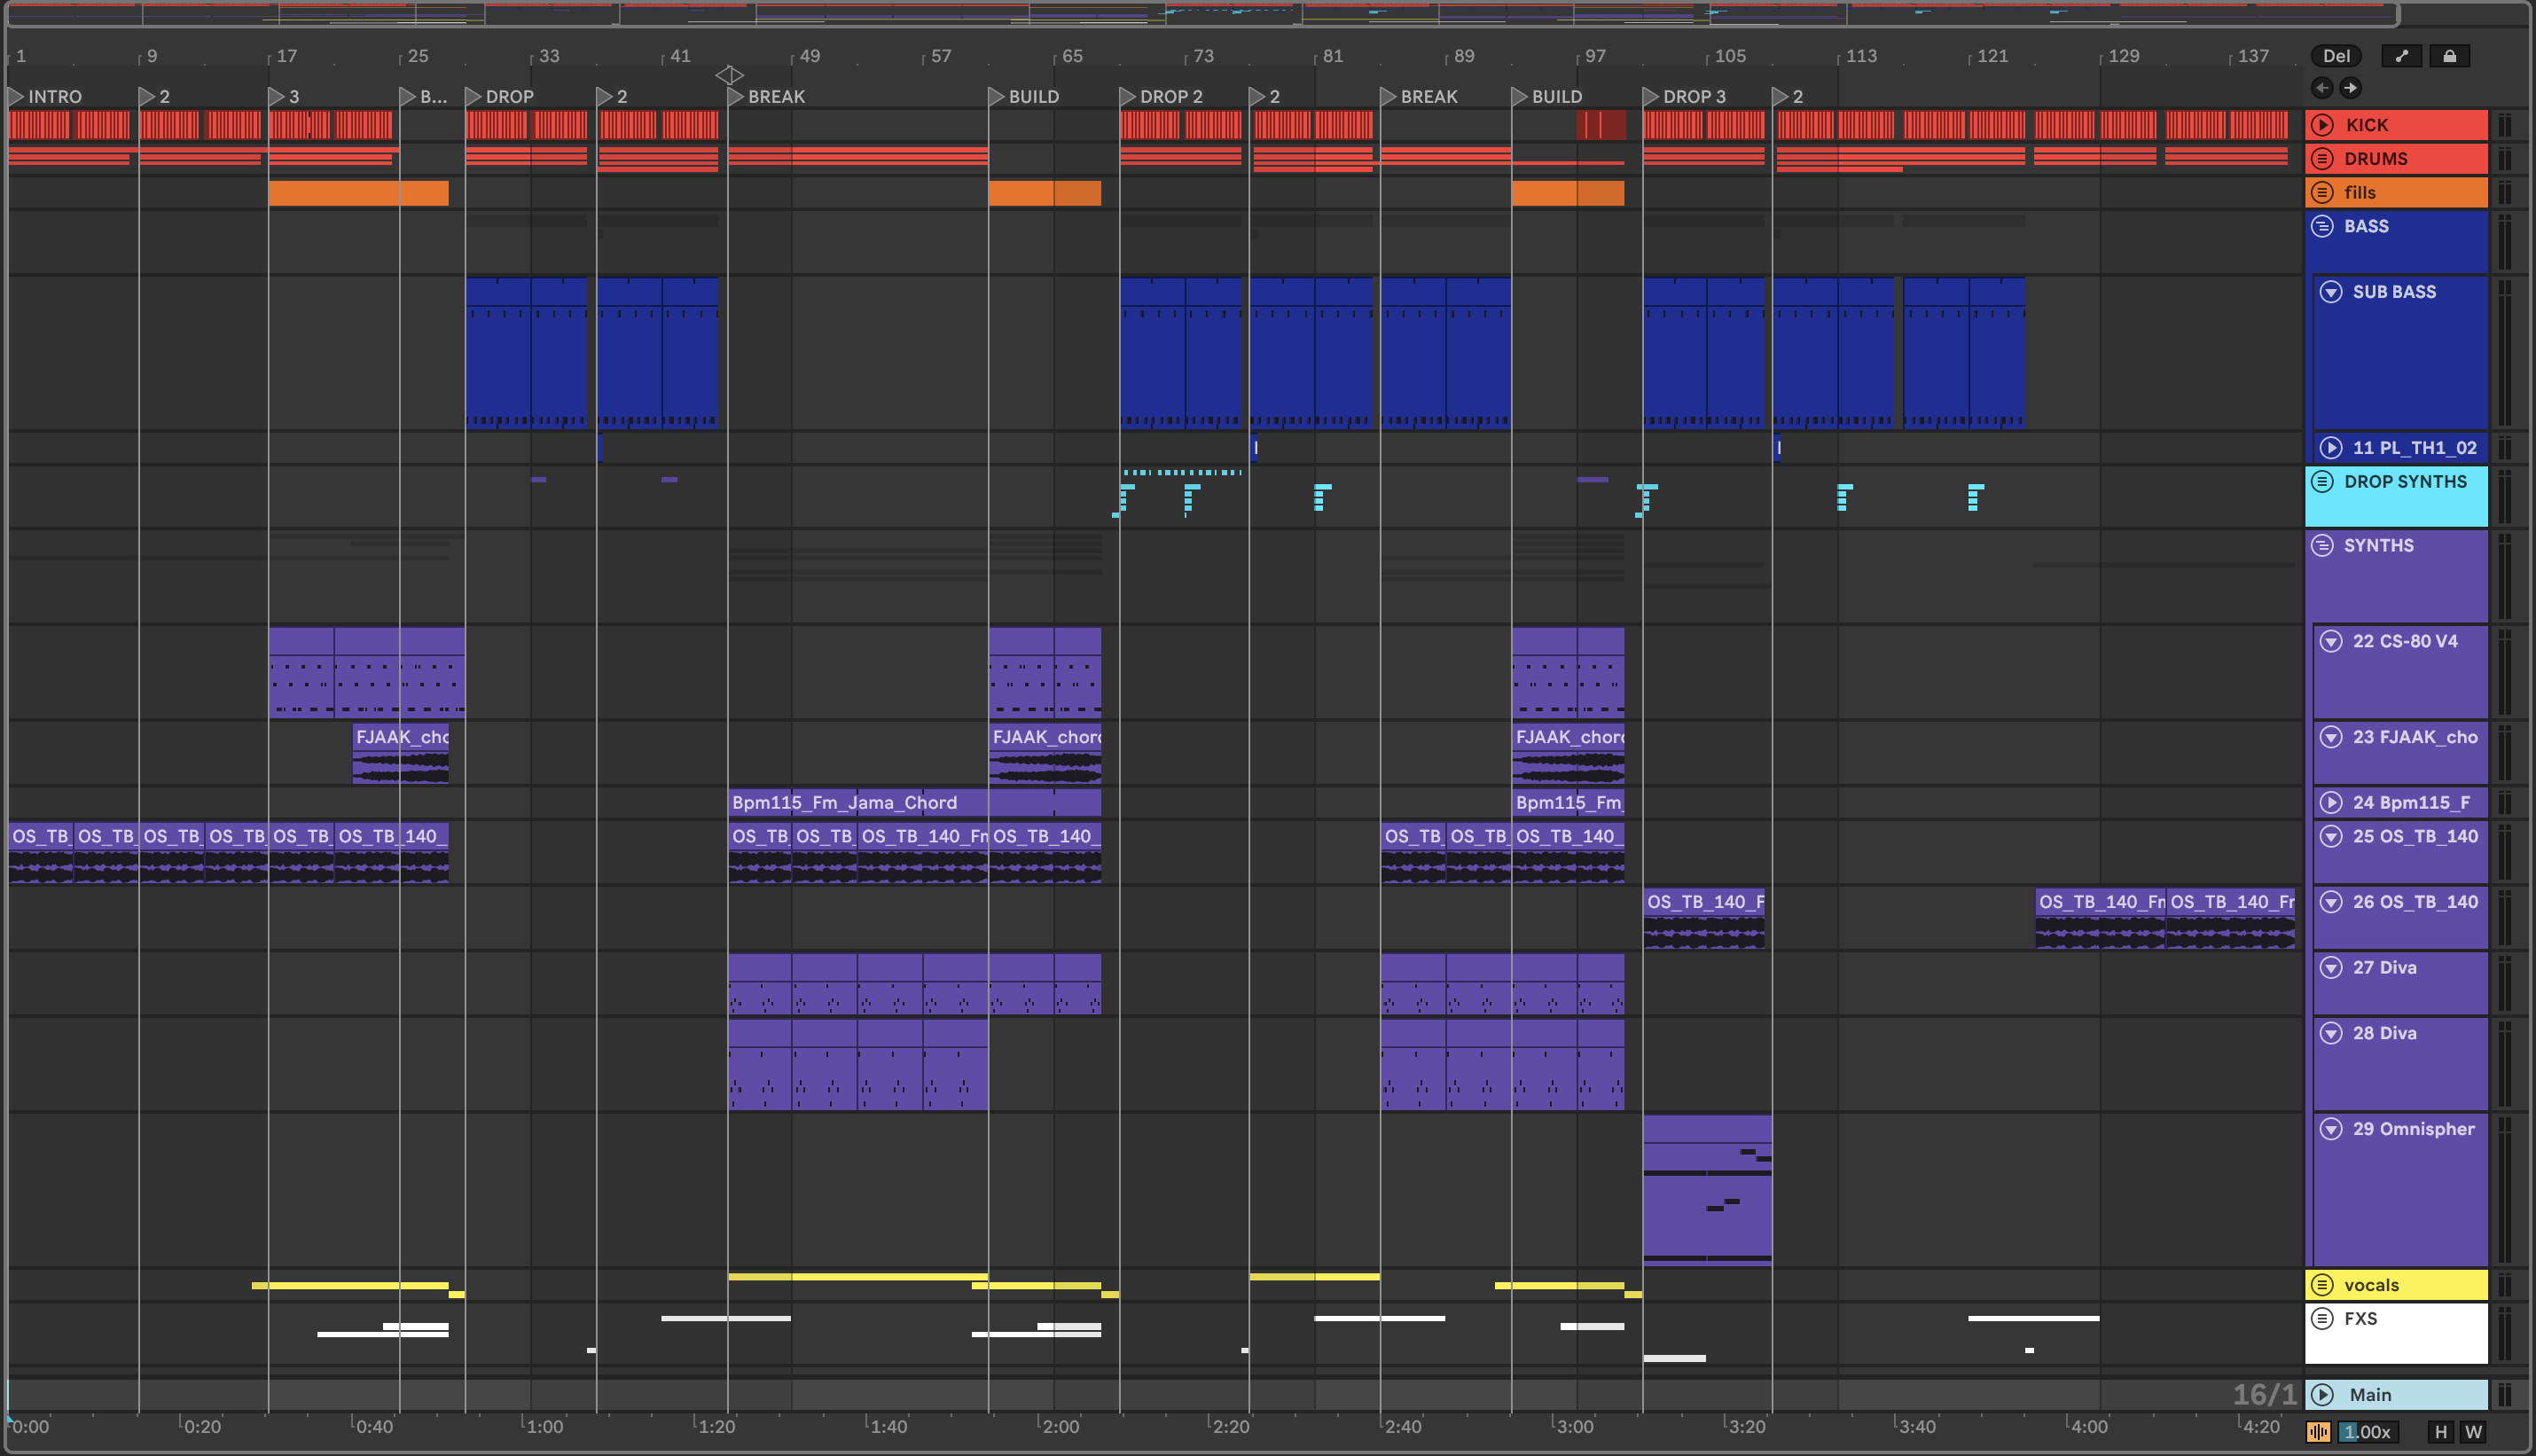The height and width of the screenshot is (1456, 2536).
Task: Collapse the BASS group fold icon
Action: pyautogui.click(x=2322, y=226)
